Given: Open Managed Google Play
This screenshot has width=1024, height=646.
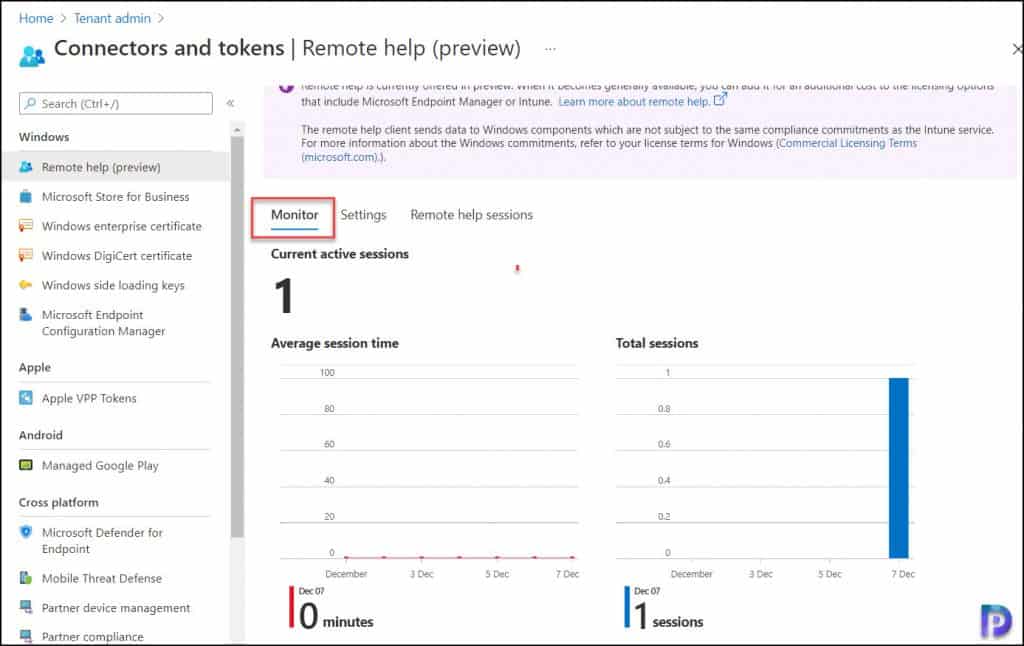Looking at the screenshot, I should click(100, 466).
